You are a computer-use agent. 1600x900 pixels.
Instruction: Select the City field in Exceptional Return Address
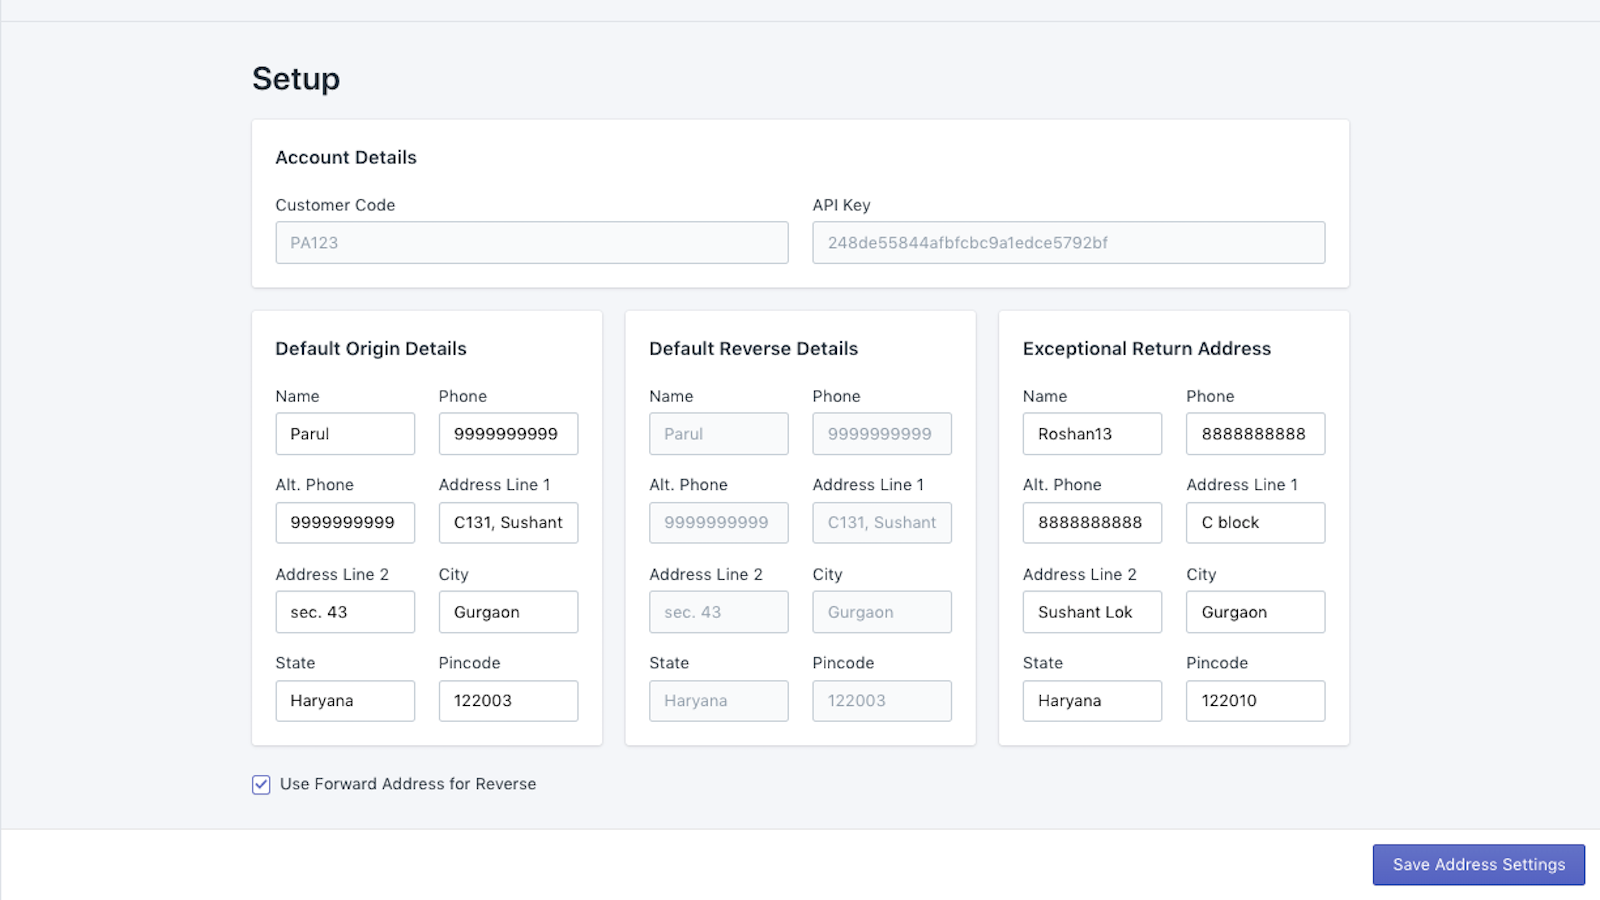[1255, 611]
